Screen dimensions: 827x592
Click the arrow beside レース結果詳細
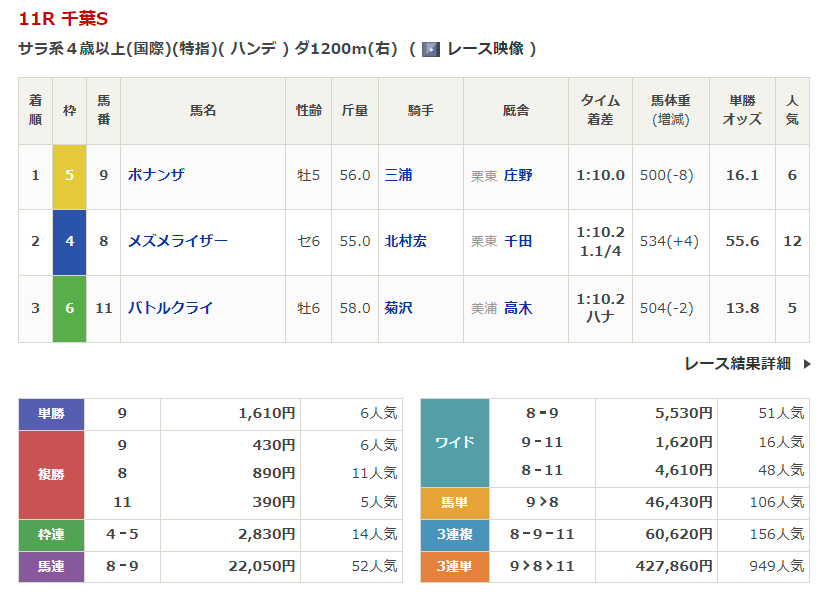click(x=806, y=364)
